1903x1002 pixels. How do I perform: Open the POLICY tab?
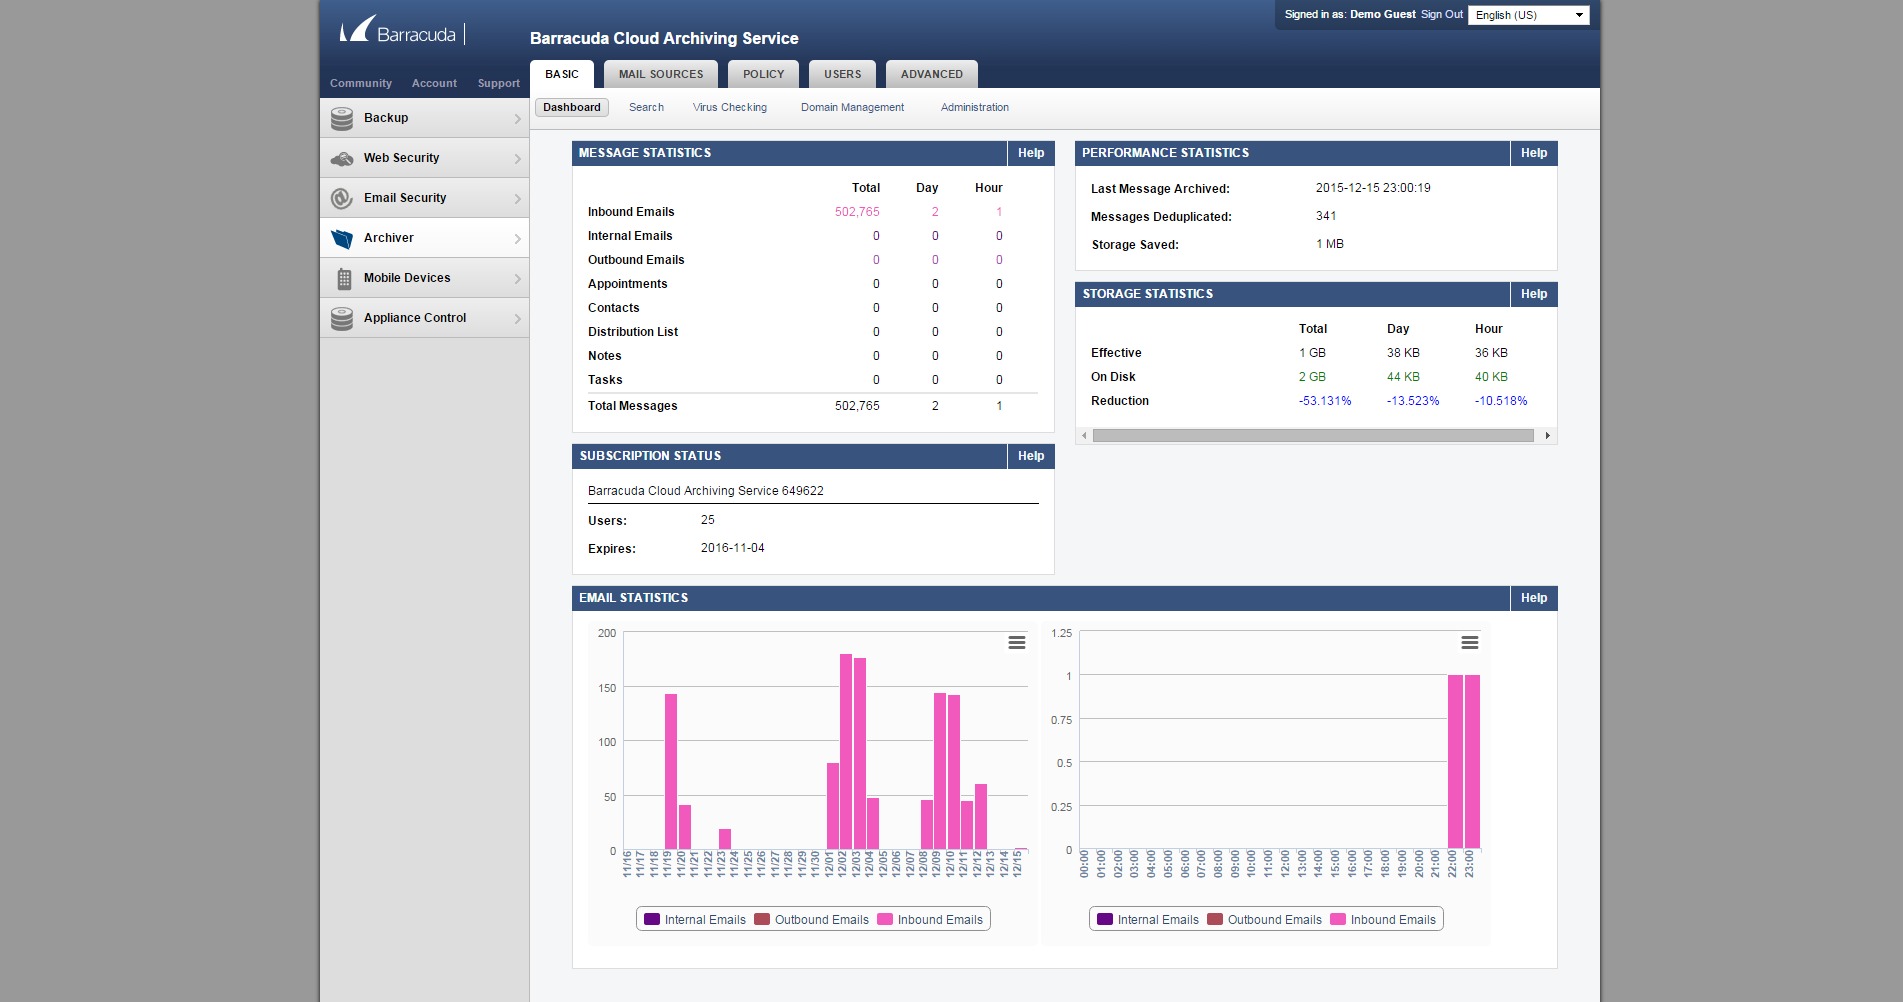pos(764,74)
